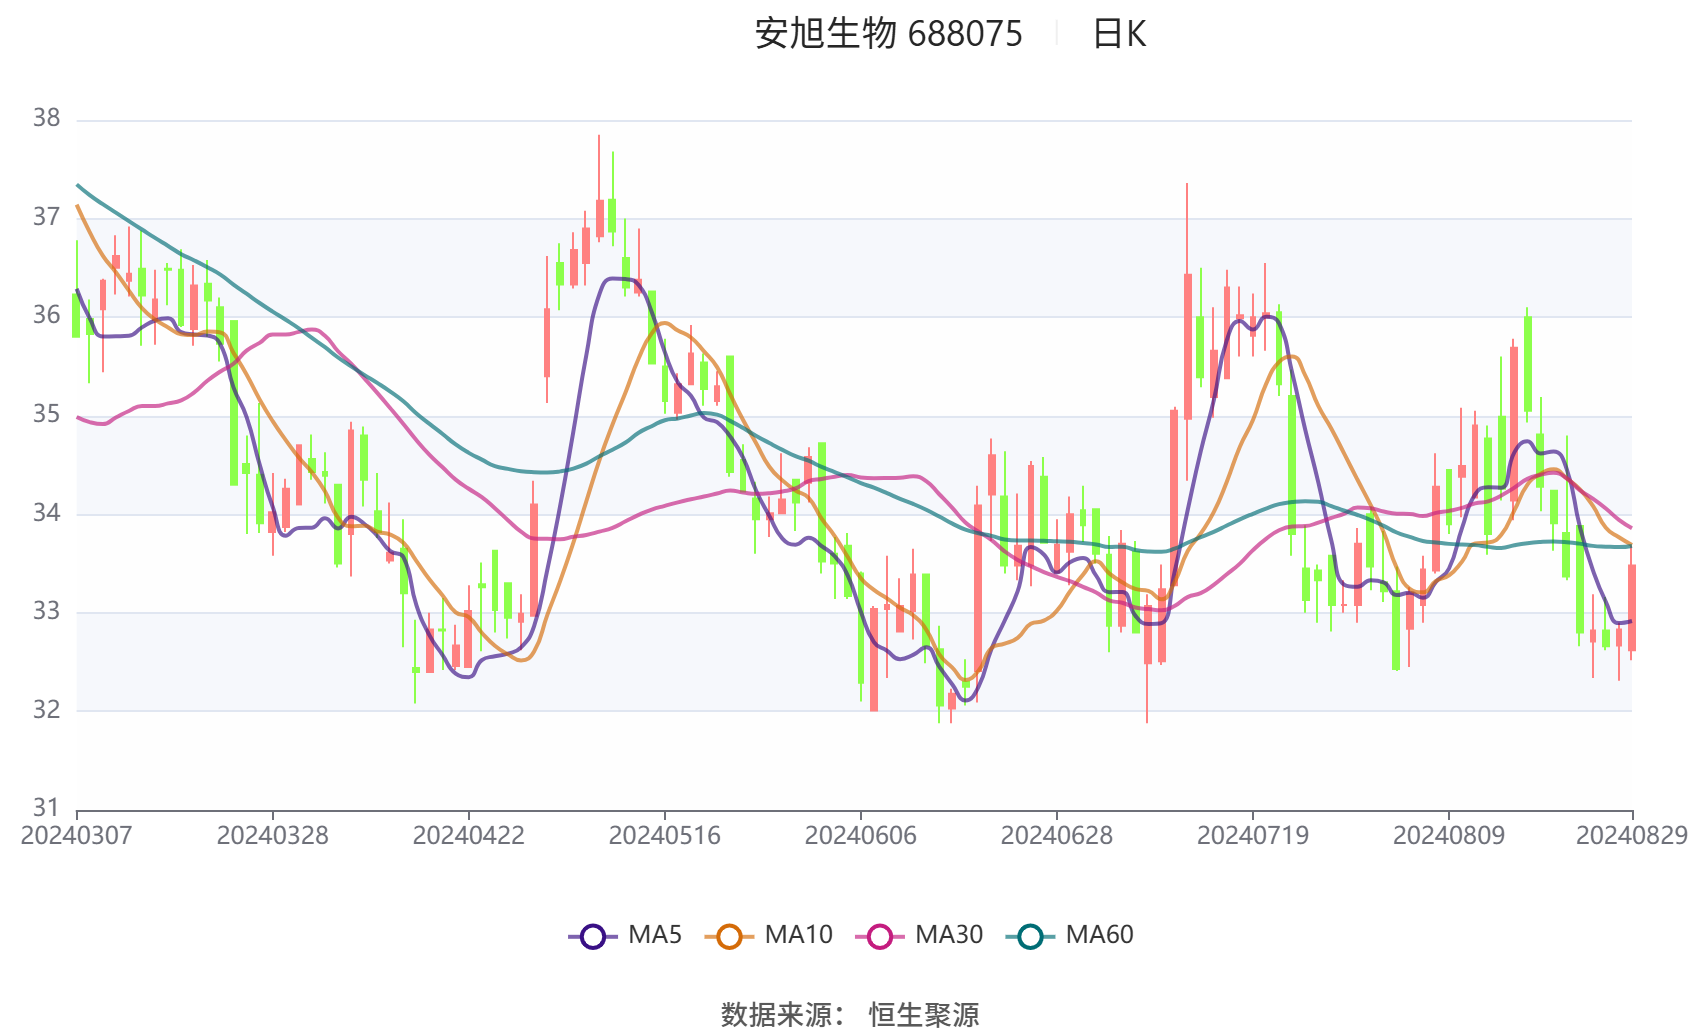This screenshot has width=1700, height=1034.
Task: Click the 日K label in title
Action: (x=1119, y=34)
